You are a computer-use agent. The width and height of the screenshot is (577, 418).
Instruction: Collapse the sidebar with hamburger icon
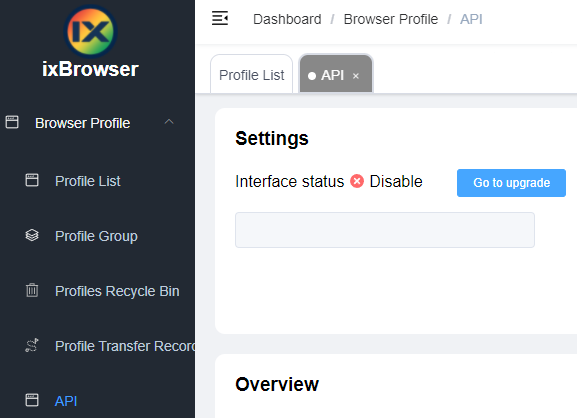tap(220, 18)
